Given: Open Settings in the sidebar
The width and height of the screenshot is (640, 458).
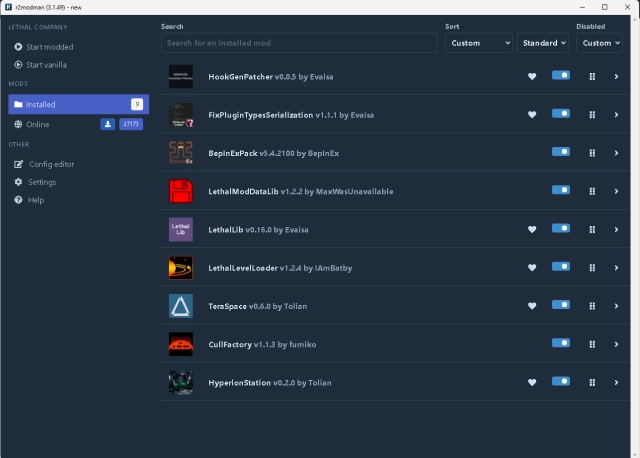Looking at the screenshot, I should coord(35,182).
